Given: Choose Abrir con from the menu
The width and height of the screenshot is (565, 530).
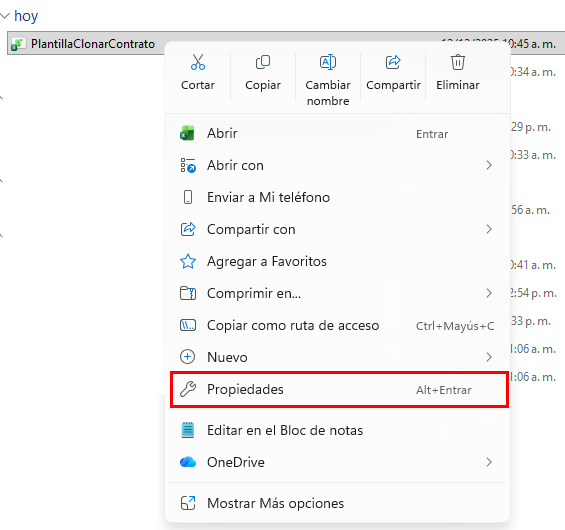Looking at the screenshot, I should (x=337, y=165).
